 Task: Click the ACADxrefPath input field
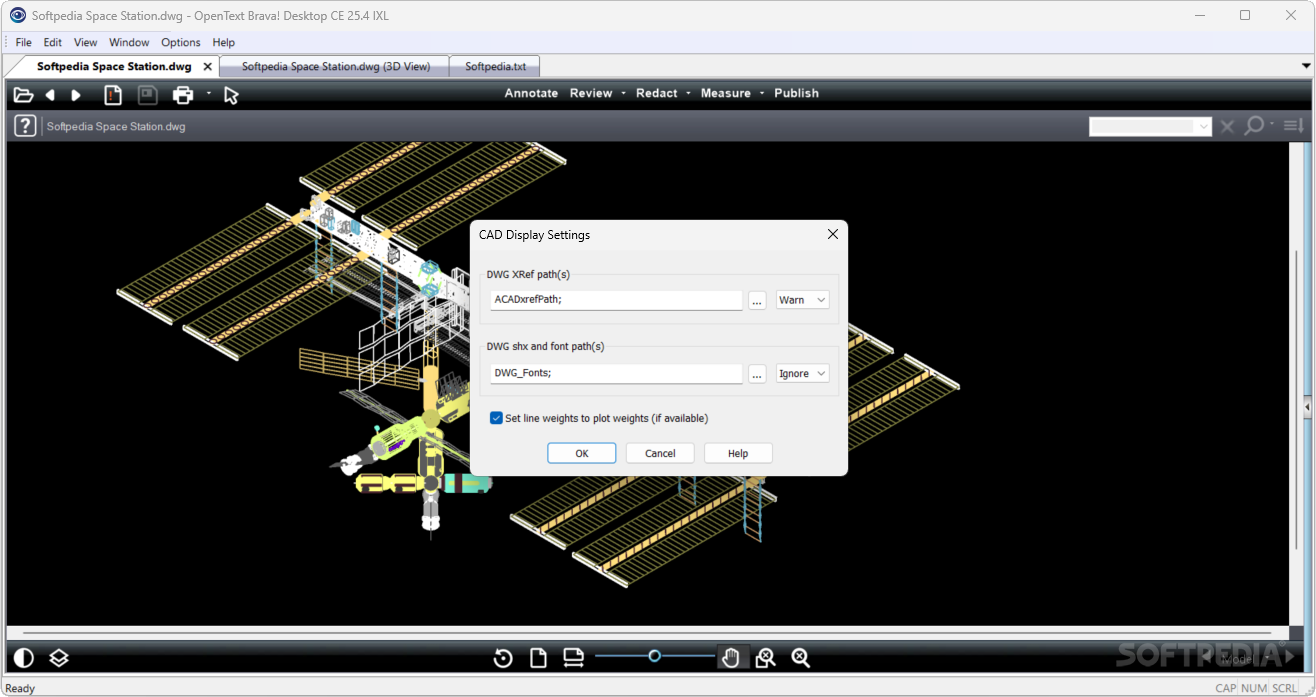(x=616, y=300)
